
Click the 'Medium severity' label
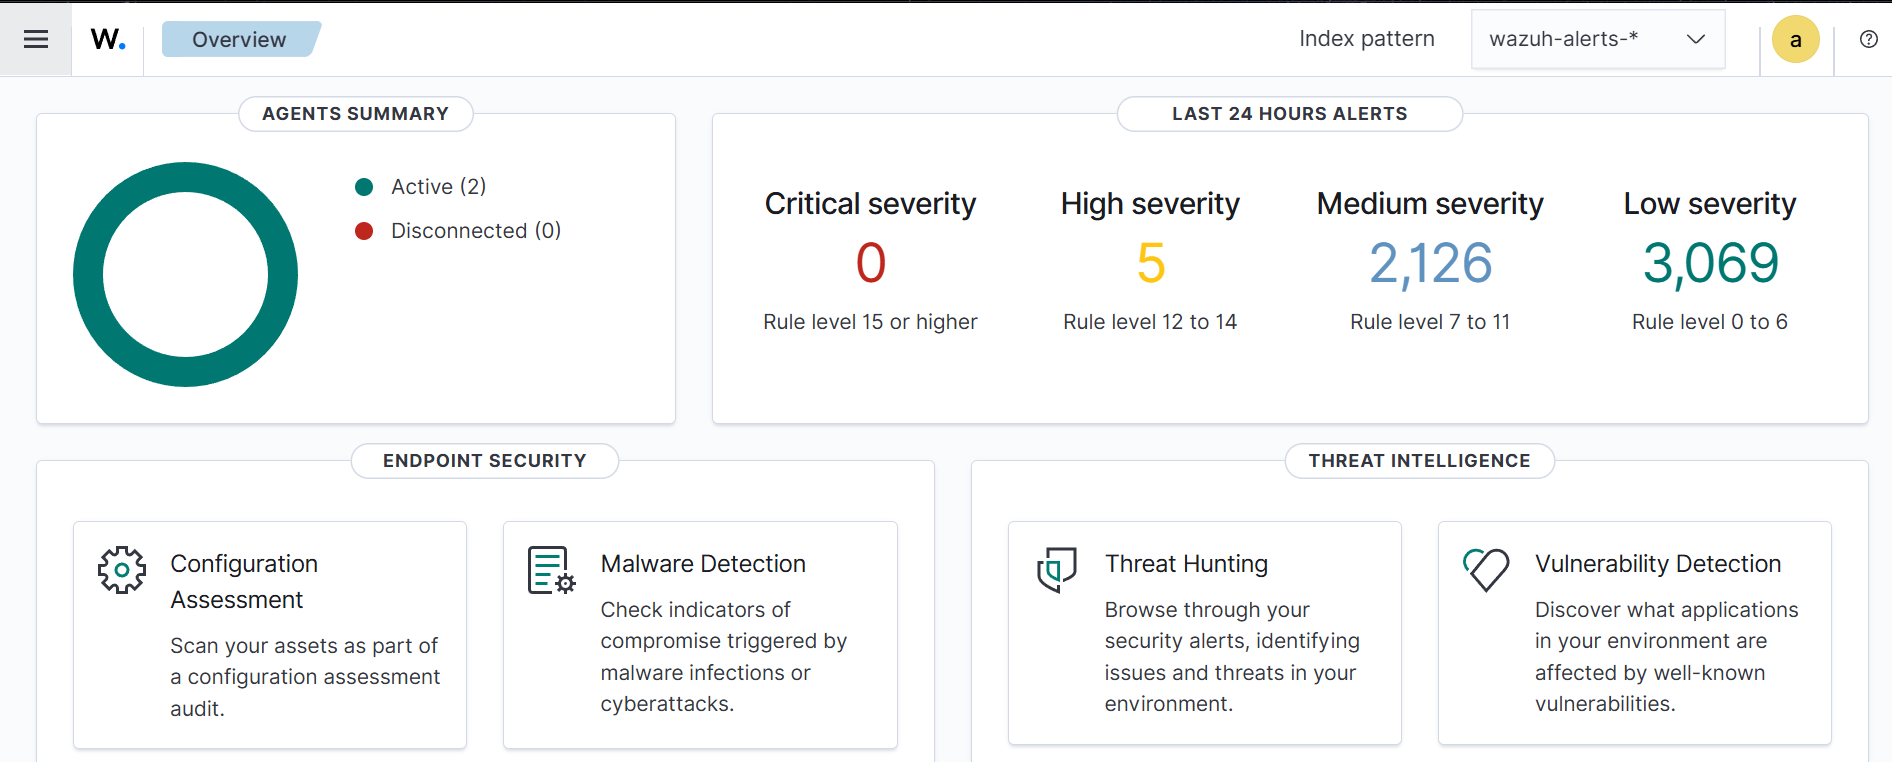tap(1430, 204)
